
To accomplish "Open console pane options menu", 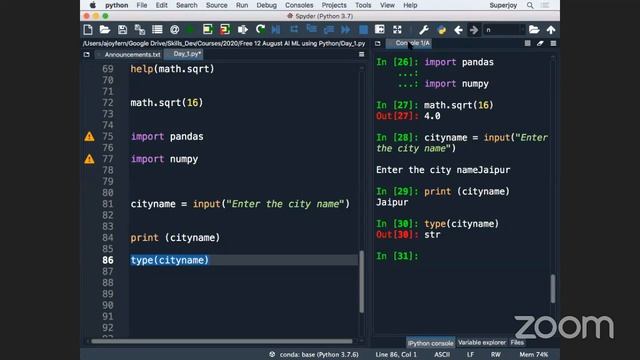I will tap(553, 43).
